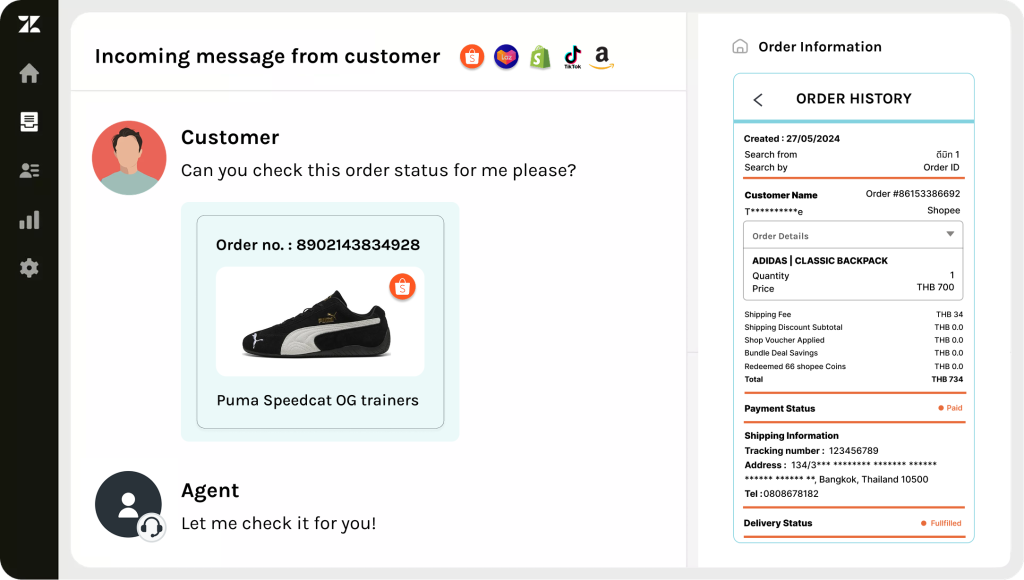
Task: Click the Redeemed 66 shopee Coins row
Action: click(x=854, y=366)
